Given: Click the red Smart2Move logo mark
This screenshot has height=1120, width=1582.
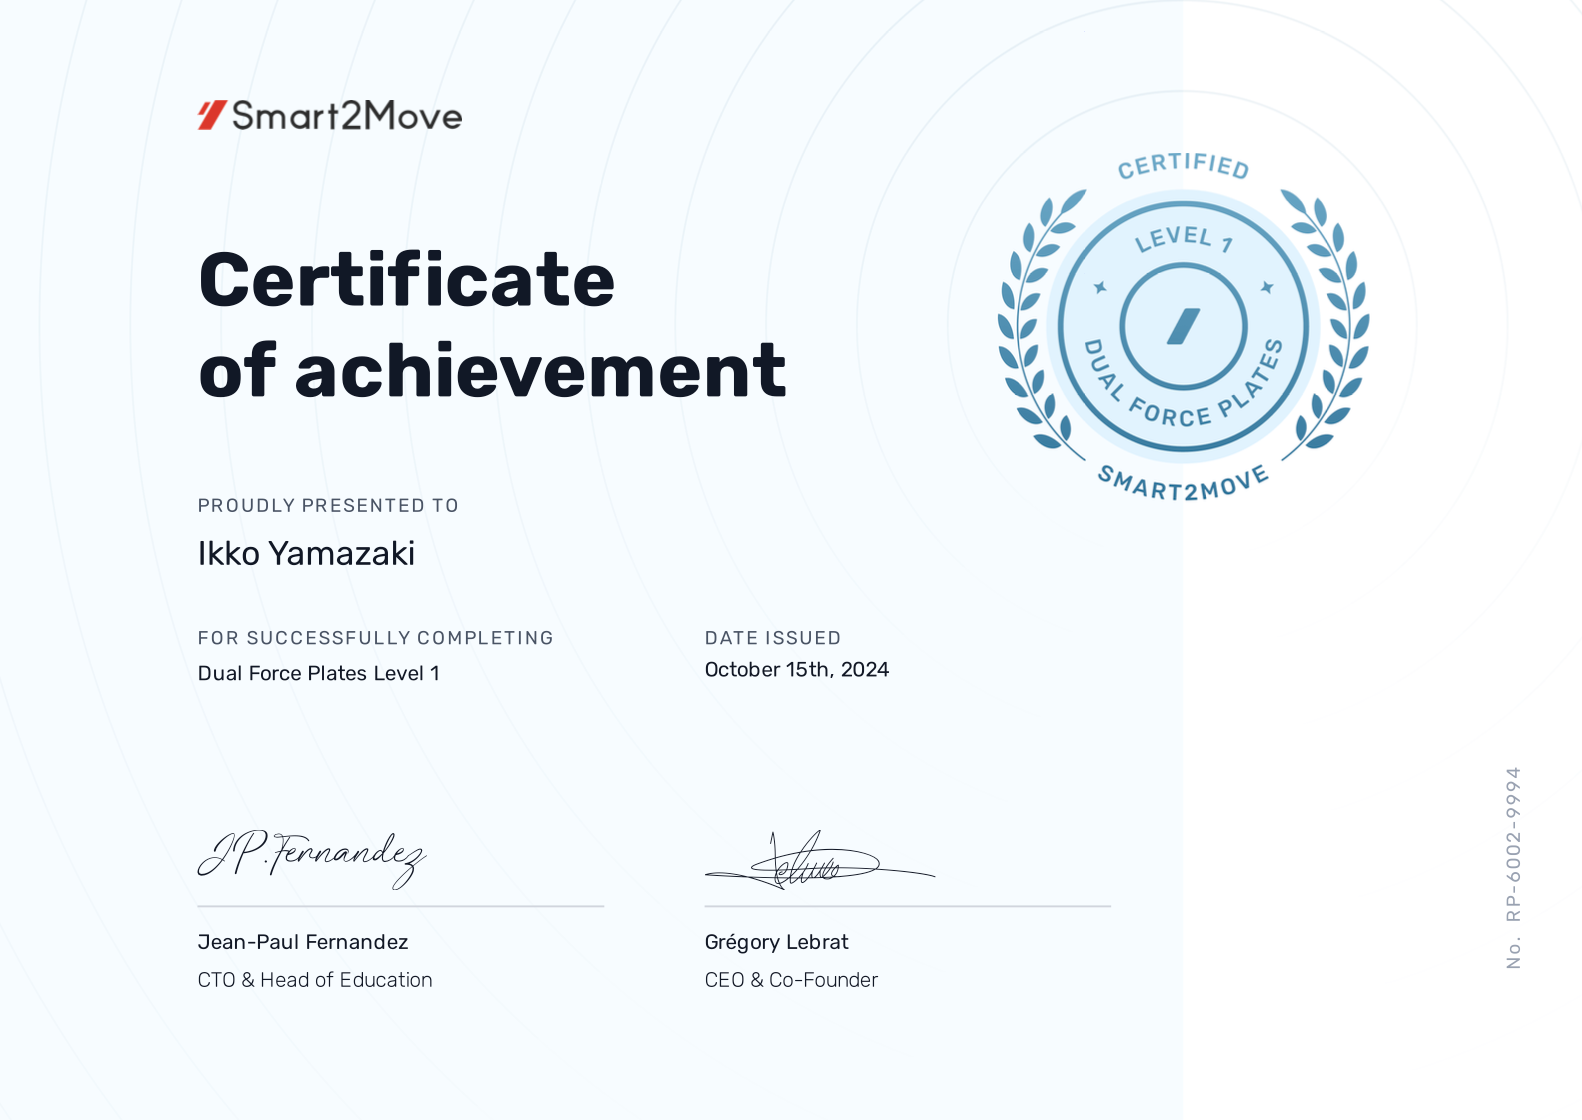Looking at the screenshot, I should pos(211,116).
